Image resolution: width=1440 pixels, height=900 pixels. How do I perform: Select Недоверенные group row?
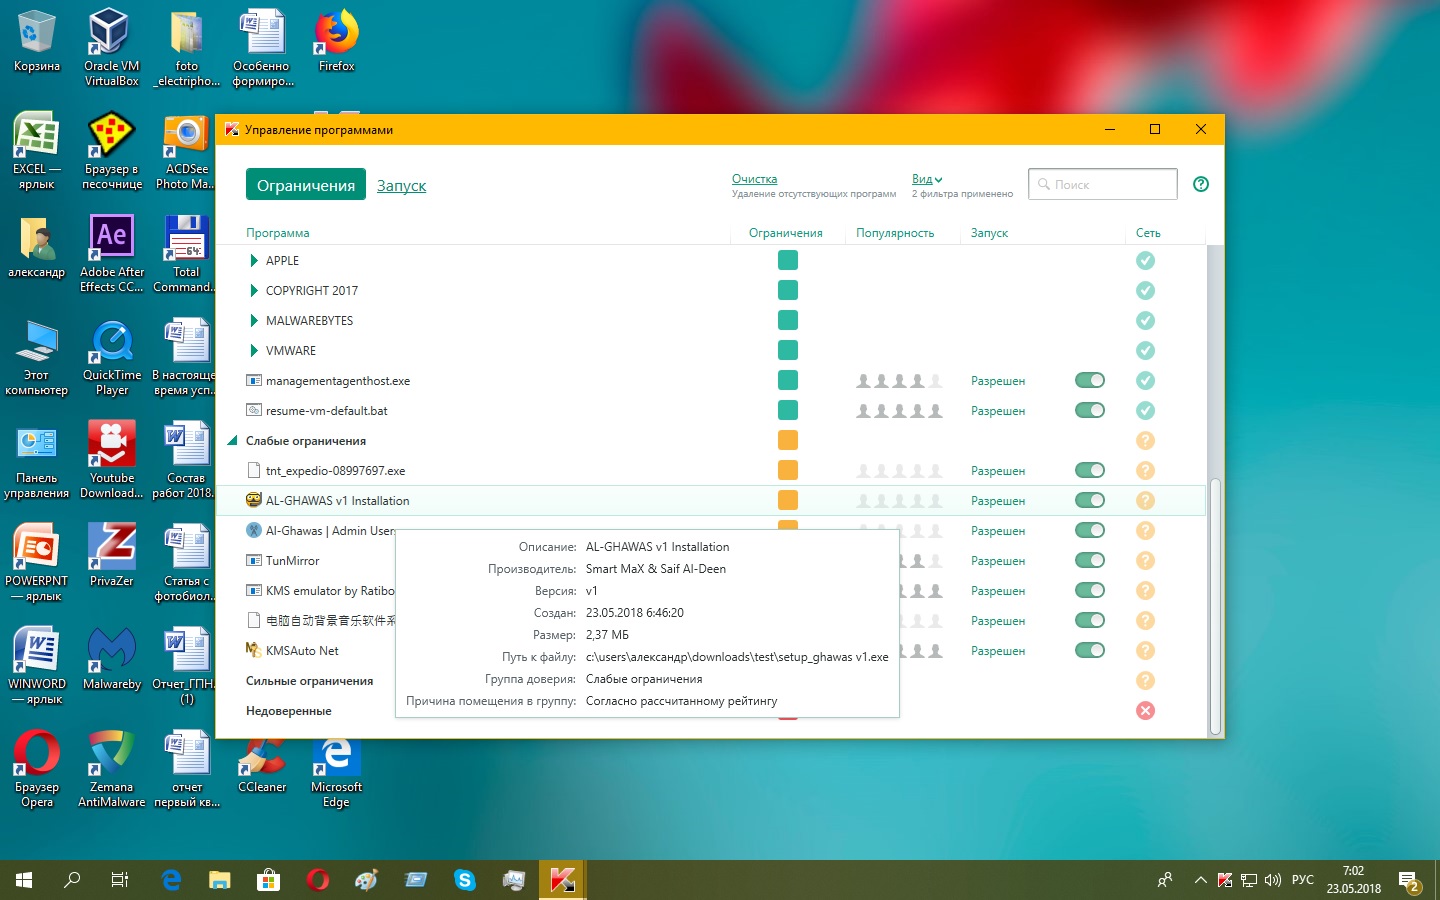289,711
